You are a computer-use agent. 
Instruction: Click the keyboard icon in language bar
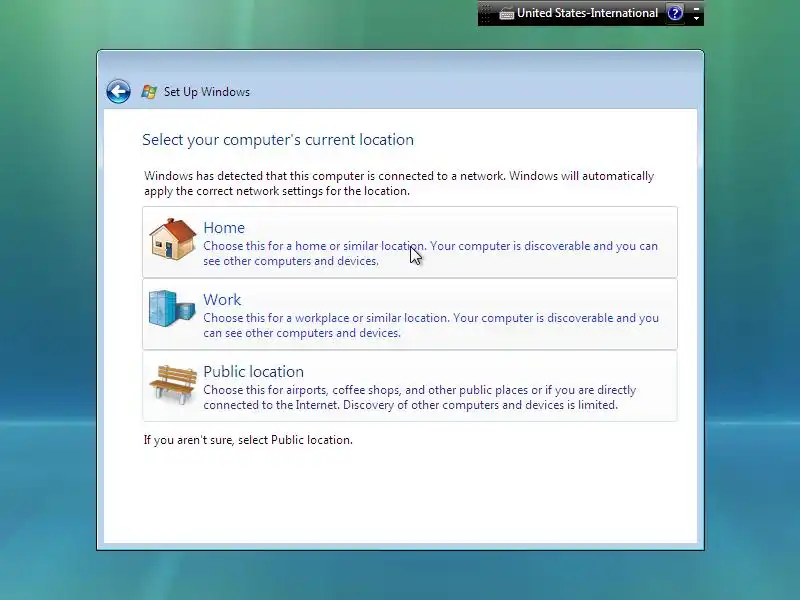[506, 14]
